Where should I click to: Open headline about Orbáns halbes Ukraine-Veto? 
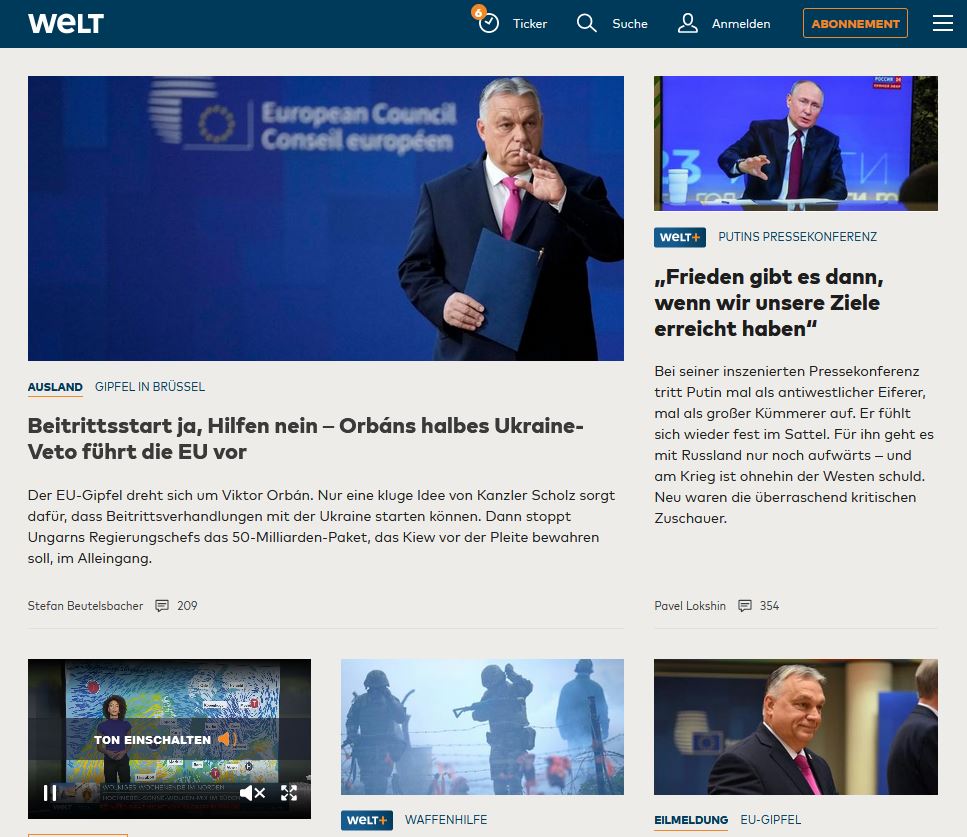pyautogui.click(x=305, y=439)
